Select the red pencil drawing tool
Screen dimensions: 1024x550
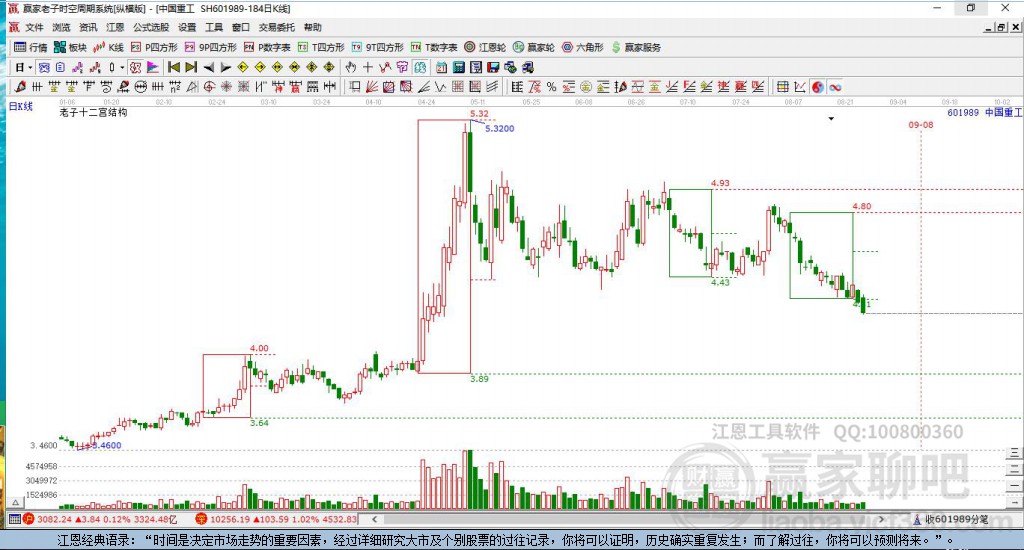20,87
